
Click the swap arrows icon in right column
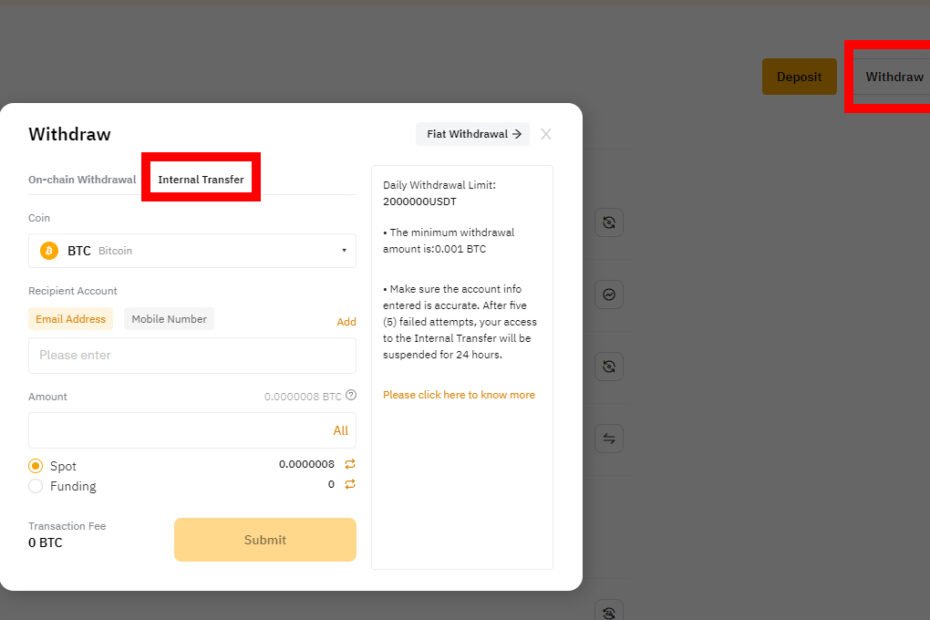[x=609, y=438]
